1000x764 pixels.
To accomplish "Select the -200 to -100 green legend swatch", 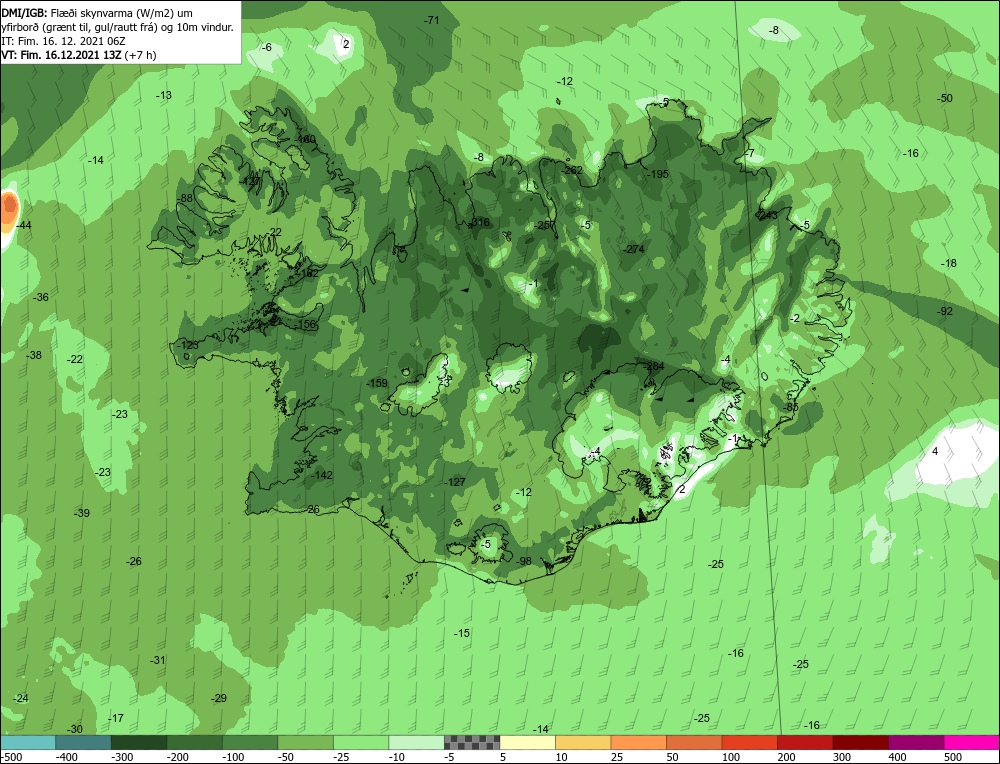I will [x=195, y=742].
